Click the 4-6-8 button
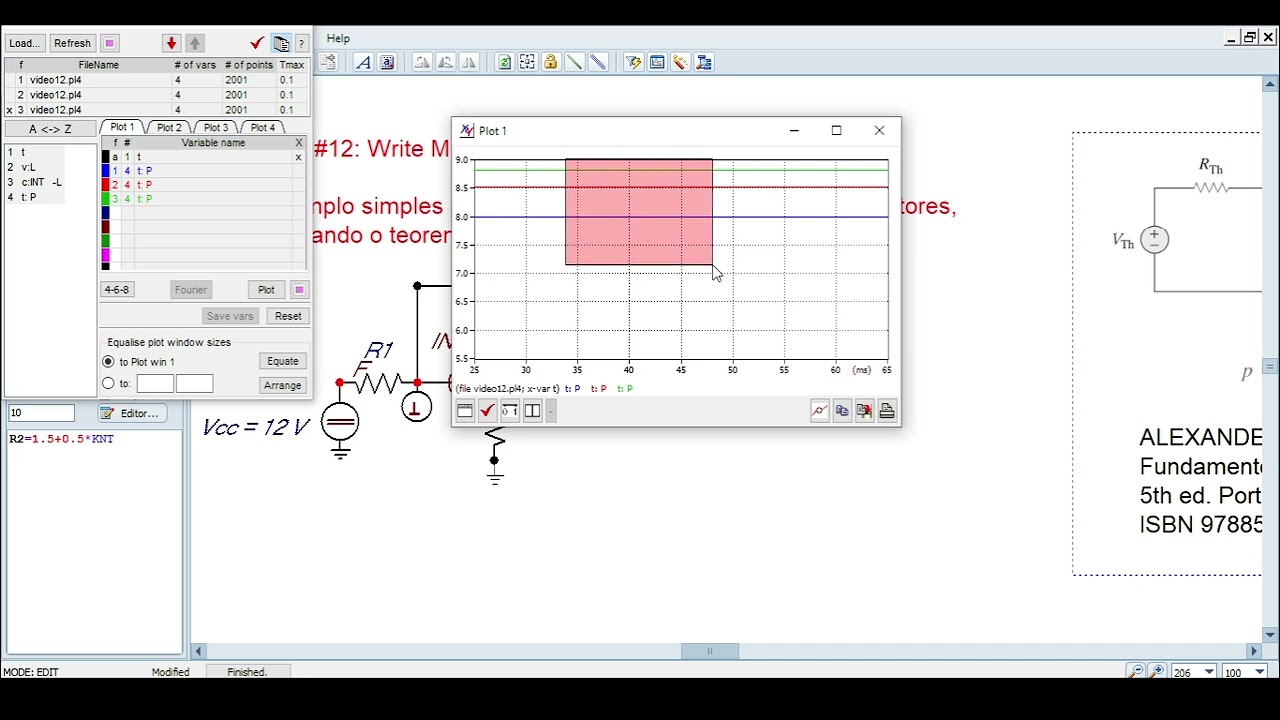 (116, 290)
